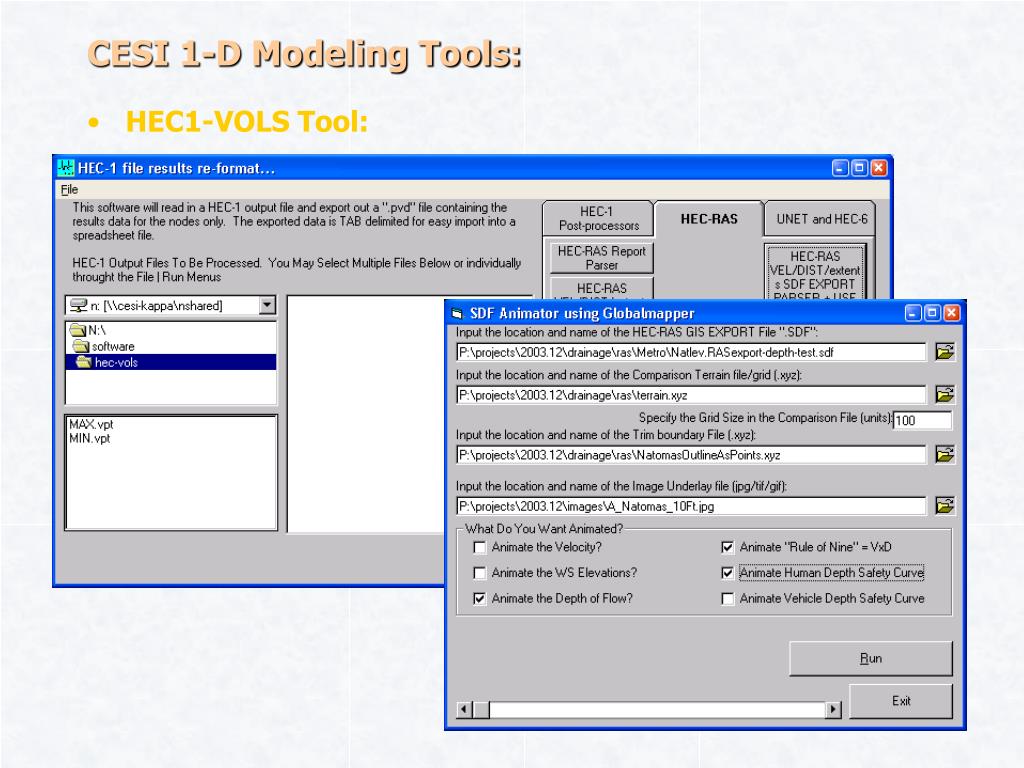Click the HEC-1 file results window icon
1024x768 pixels.
(66, 168)
